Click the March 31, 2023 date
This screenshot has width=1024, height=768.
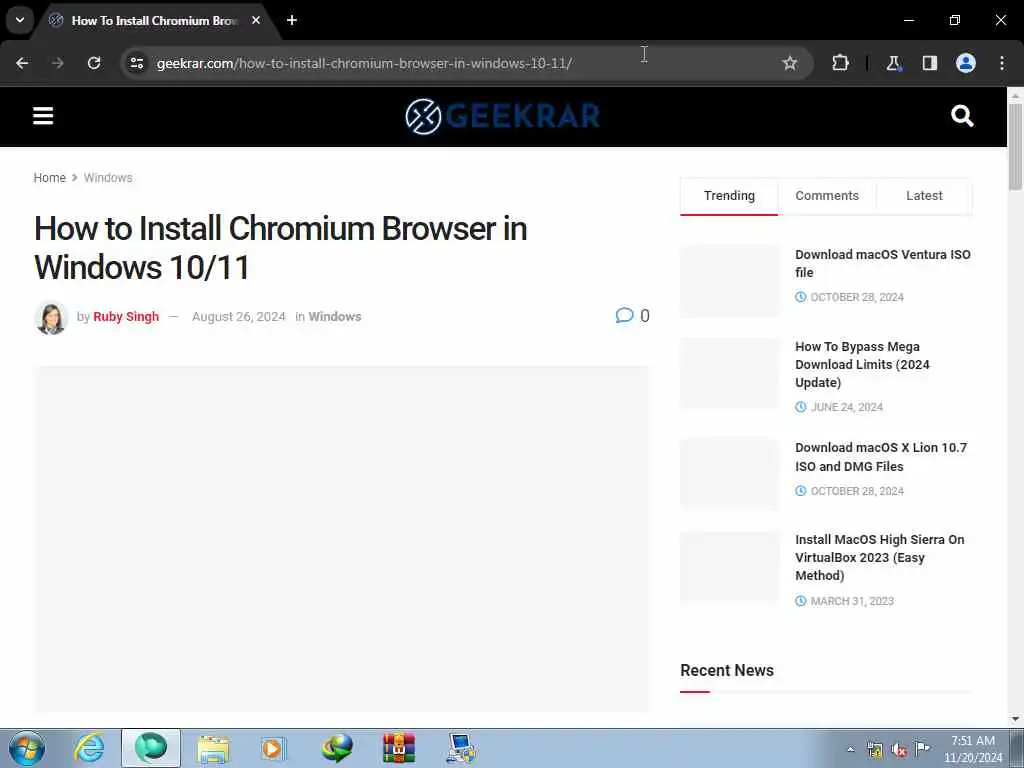click(x=852, y=601)
